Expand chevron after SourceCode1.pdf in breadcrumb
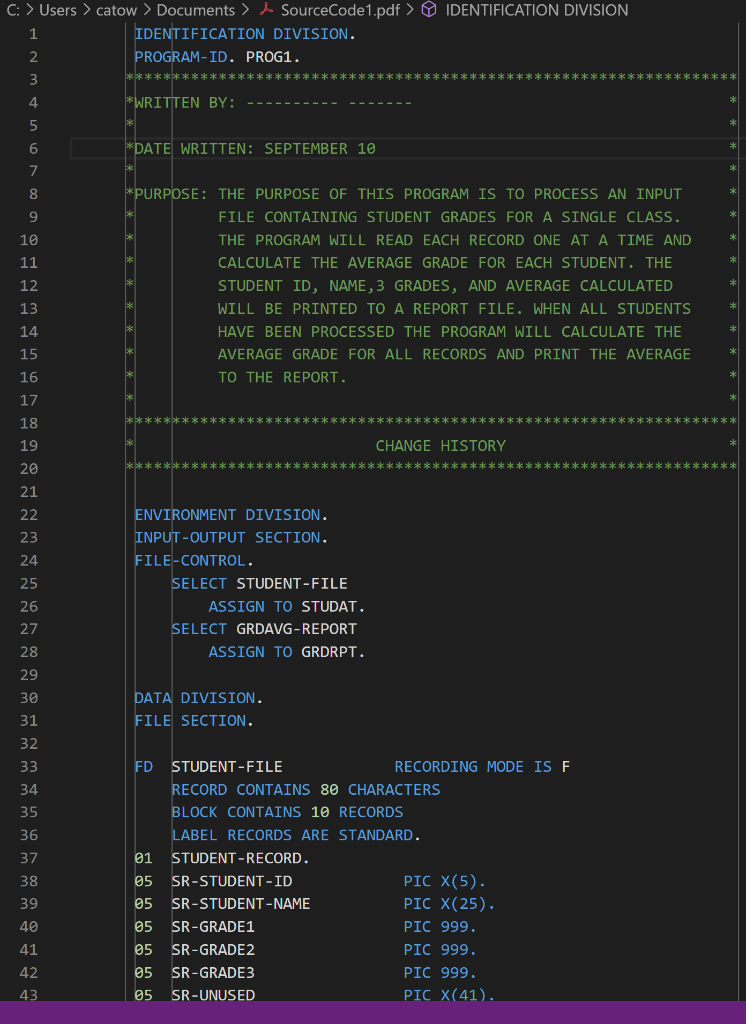 pyautogui.click(x=410, y=10)
